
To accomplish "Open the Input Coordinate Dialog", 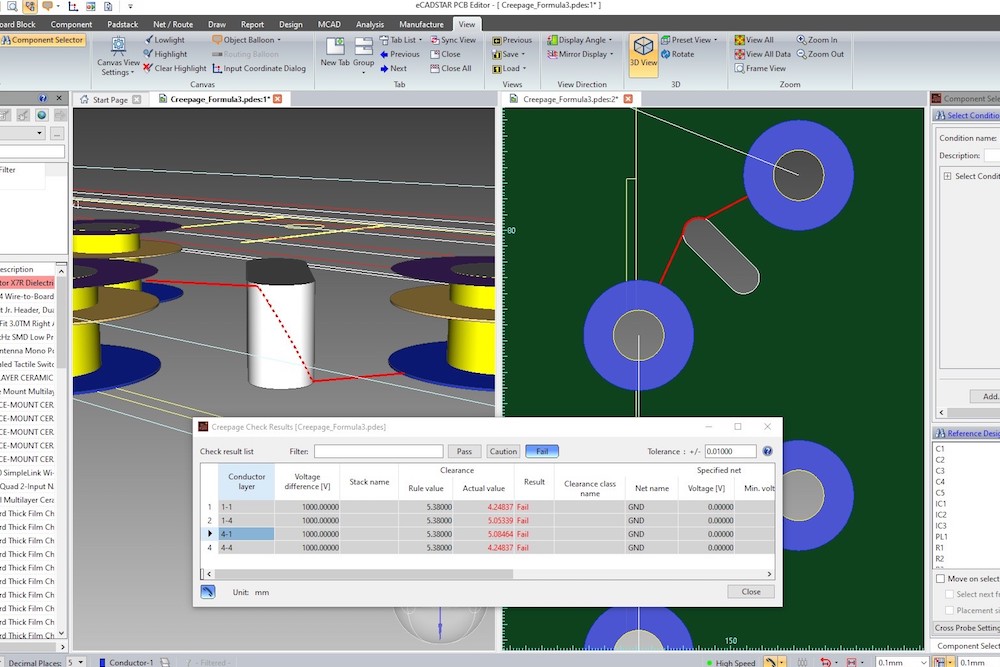I will click(263, 68).
